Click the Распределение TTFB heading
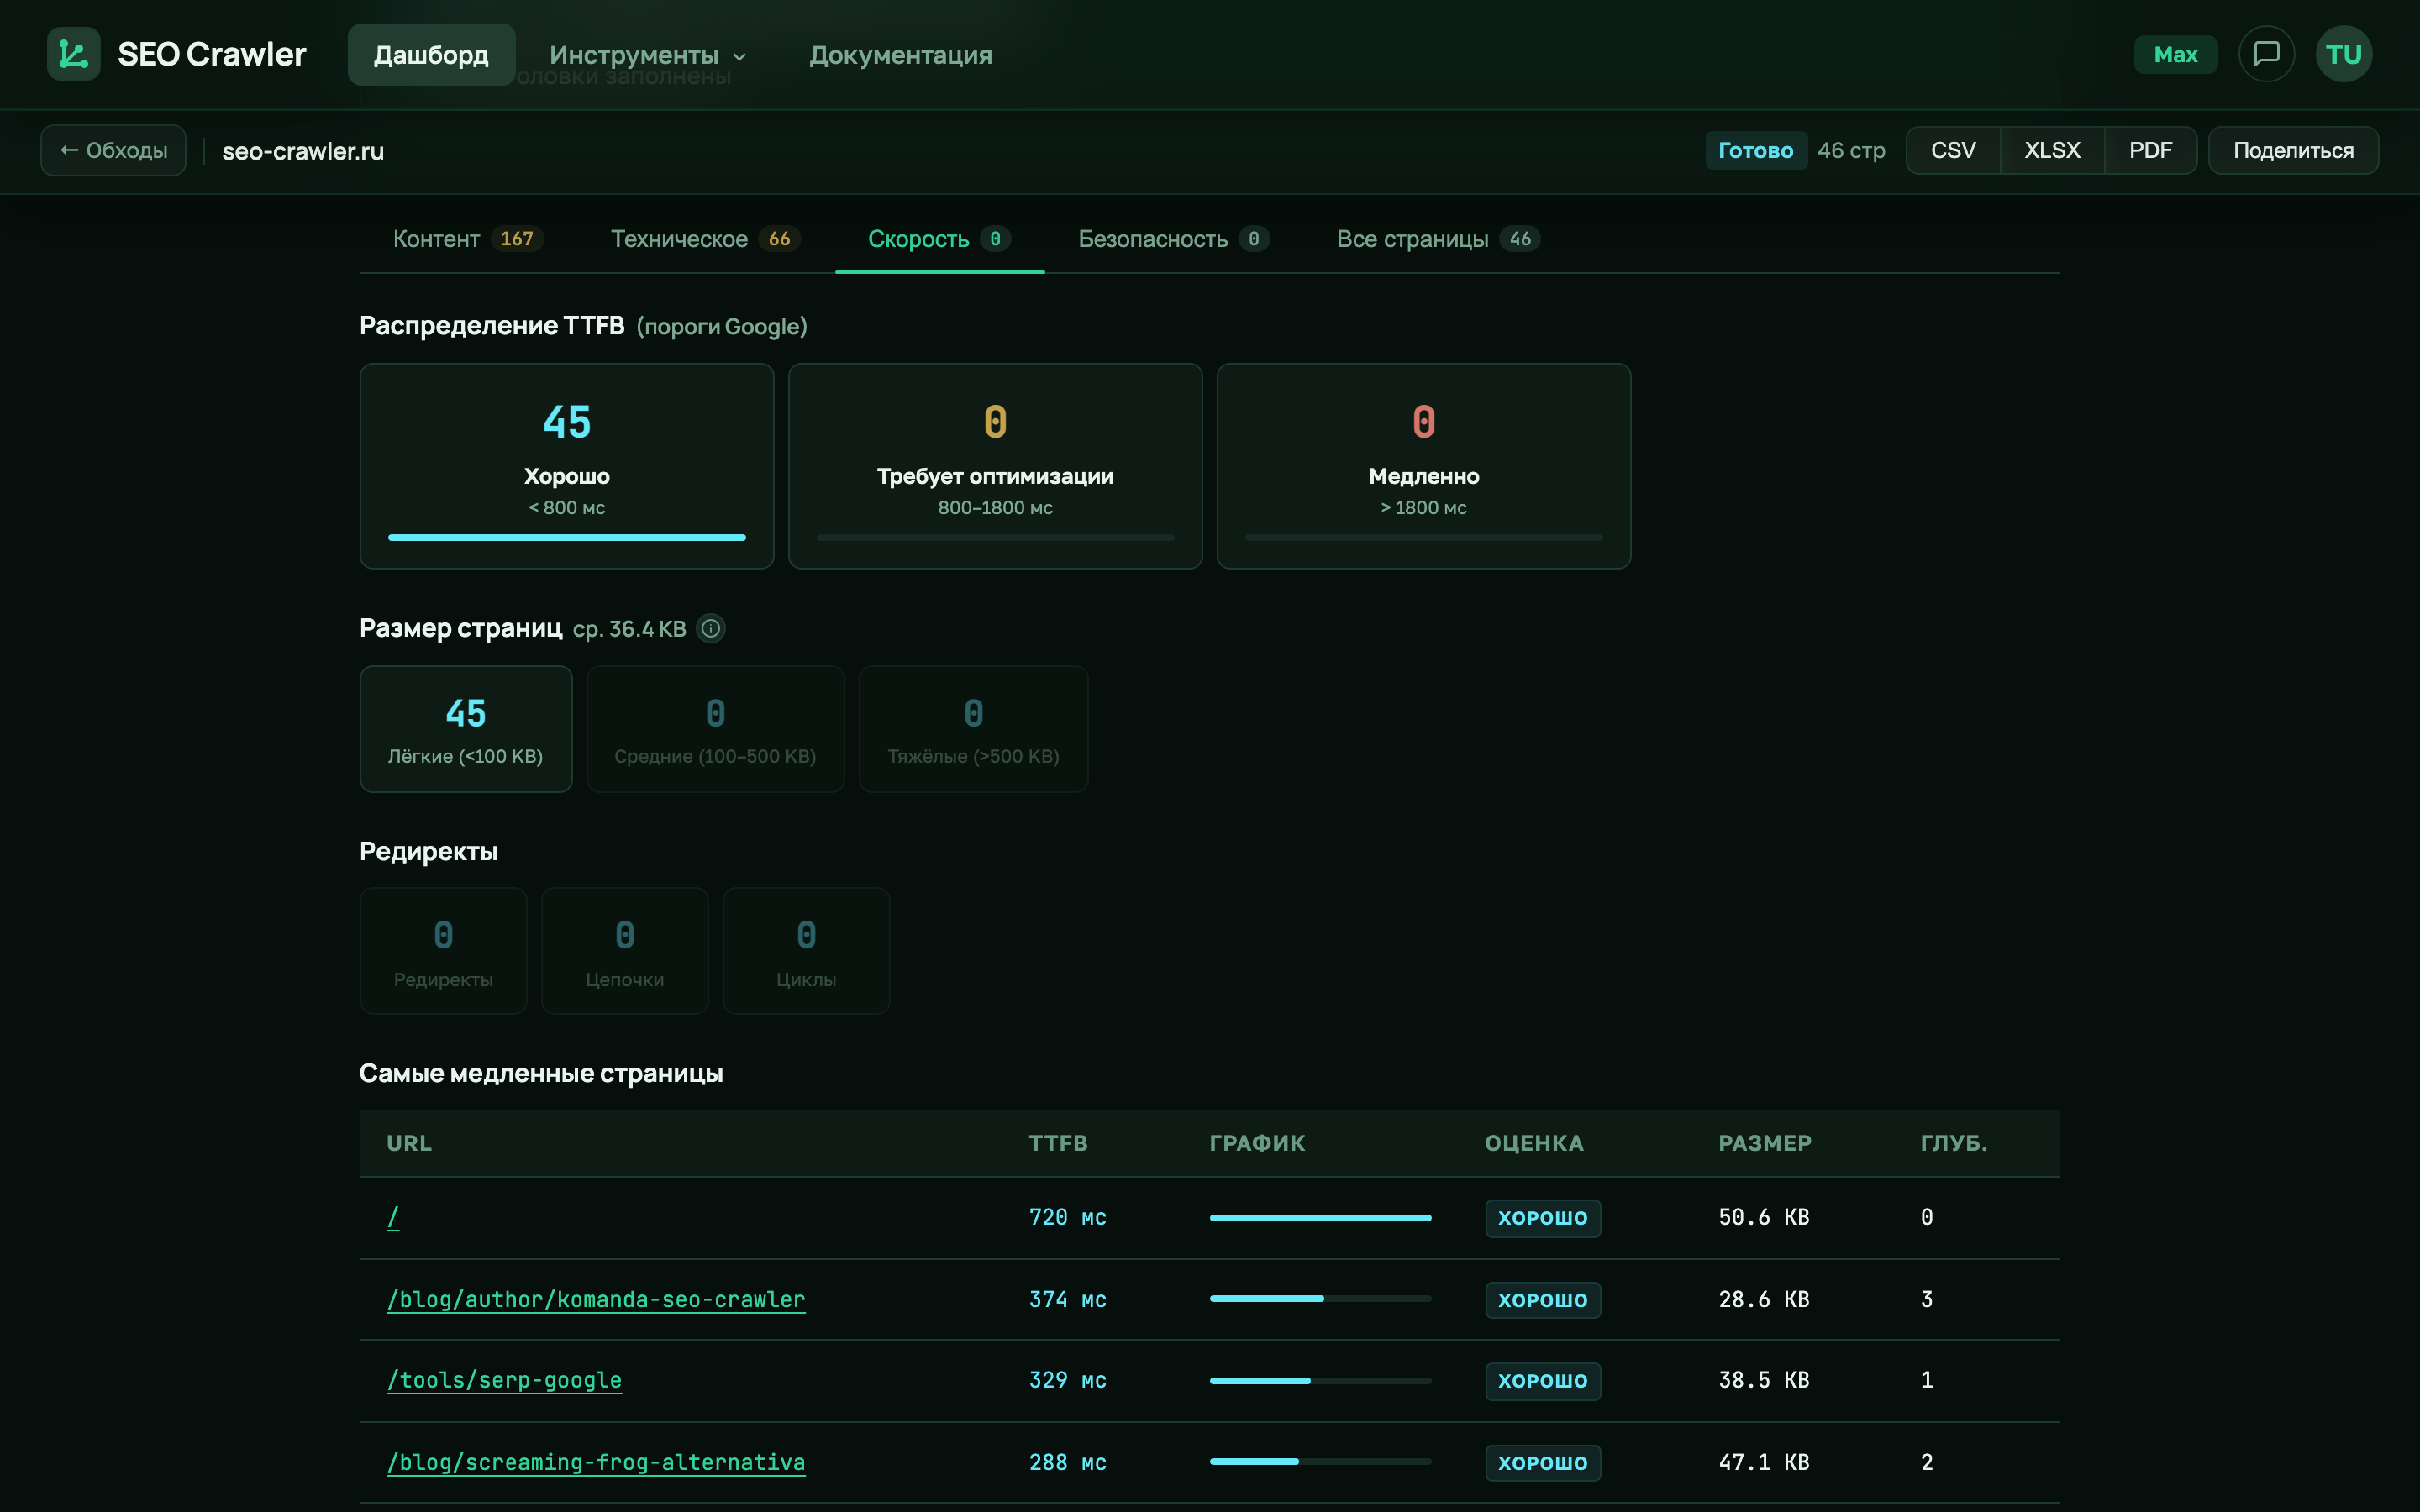2420x1512 pixels. (492, 326)
